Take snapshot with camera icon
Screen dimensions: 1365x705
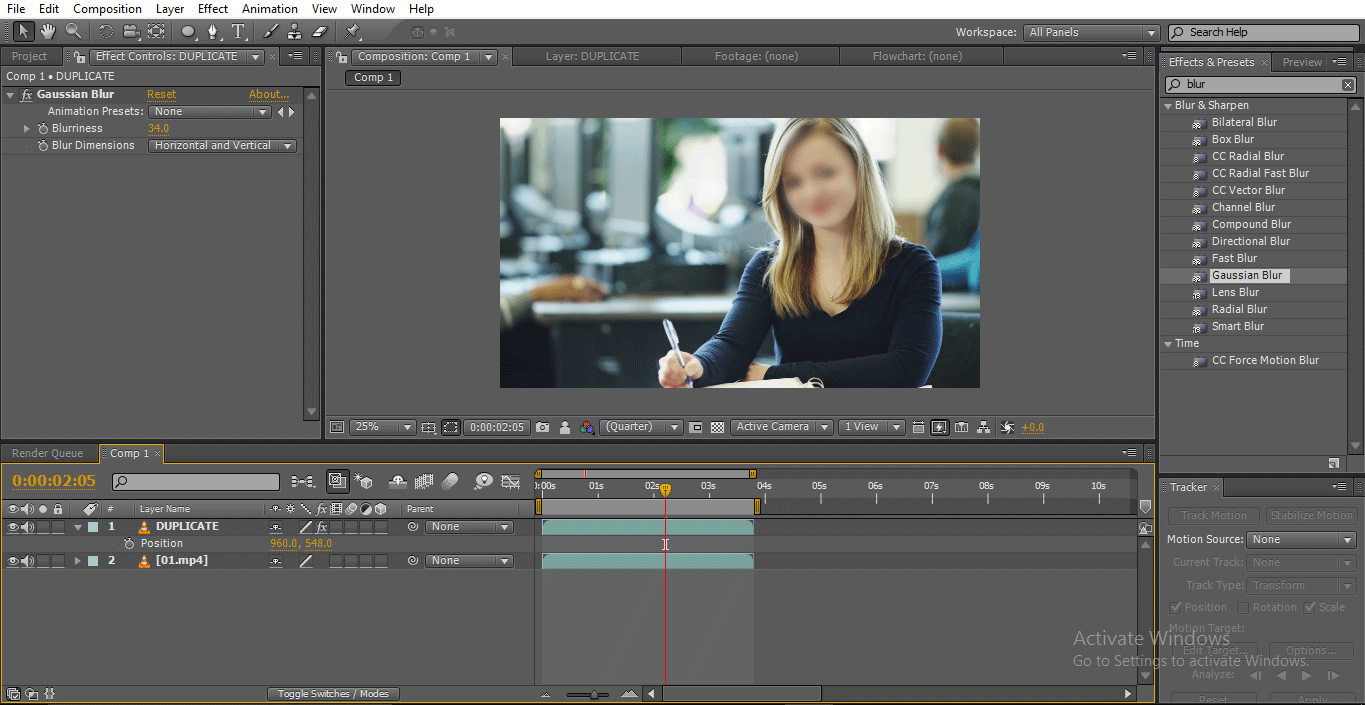(x=542, y=427)
